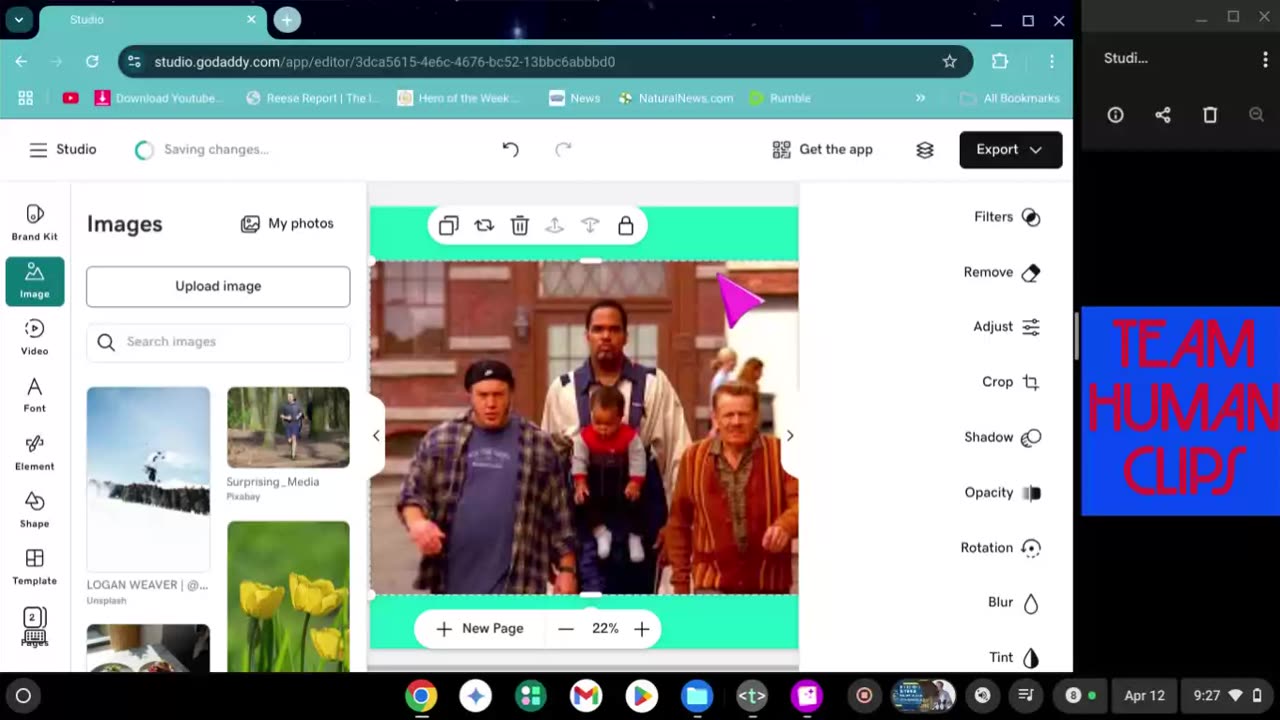The image size is (1280, 720).
Task: Select the Font sidebar tool
Action: pos(35,395)
